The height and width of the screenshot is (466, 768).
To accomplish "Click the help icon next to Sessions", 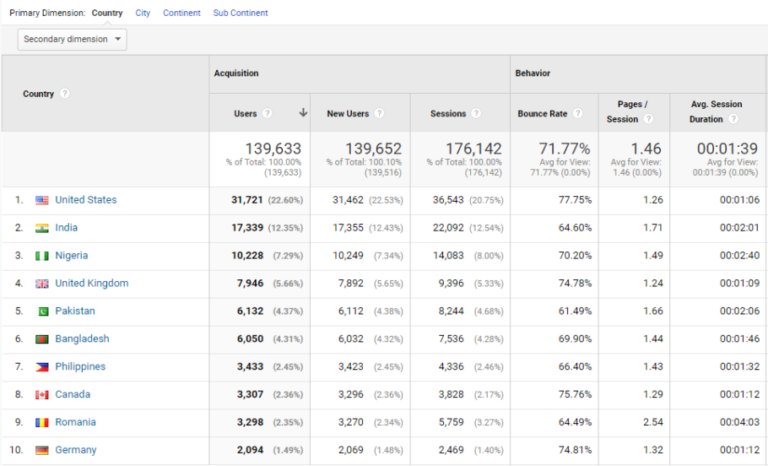I will pos(476,114).
